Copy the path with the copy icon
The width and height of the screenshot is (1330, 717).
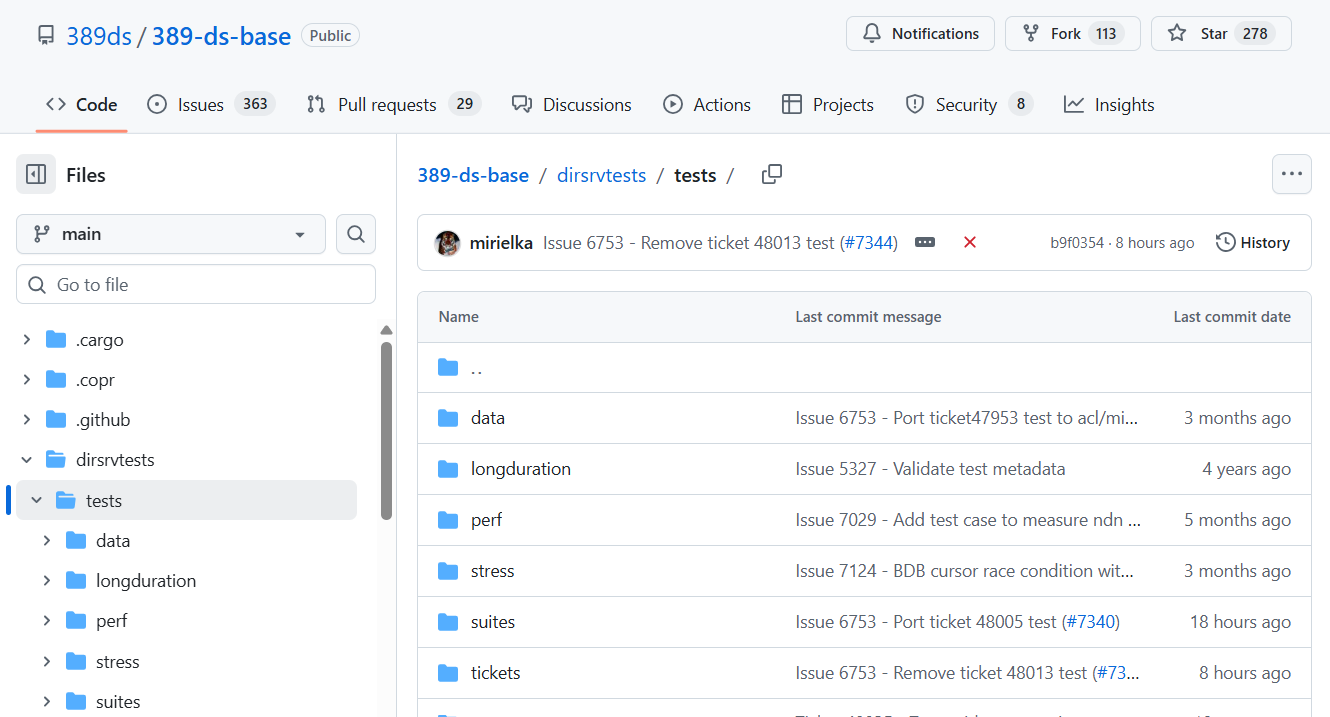tap(771, 175)
